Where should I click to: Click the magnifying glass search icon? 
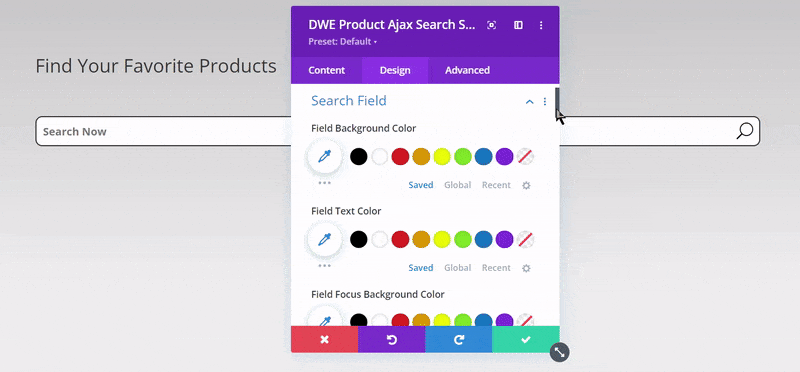pos(745,131)
